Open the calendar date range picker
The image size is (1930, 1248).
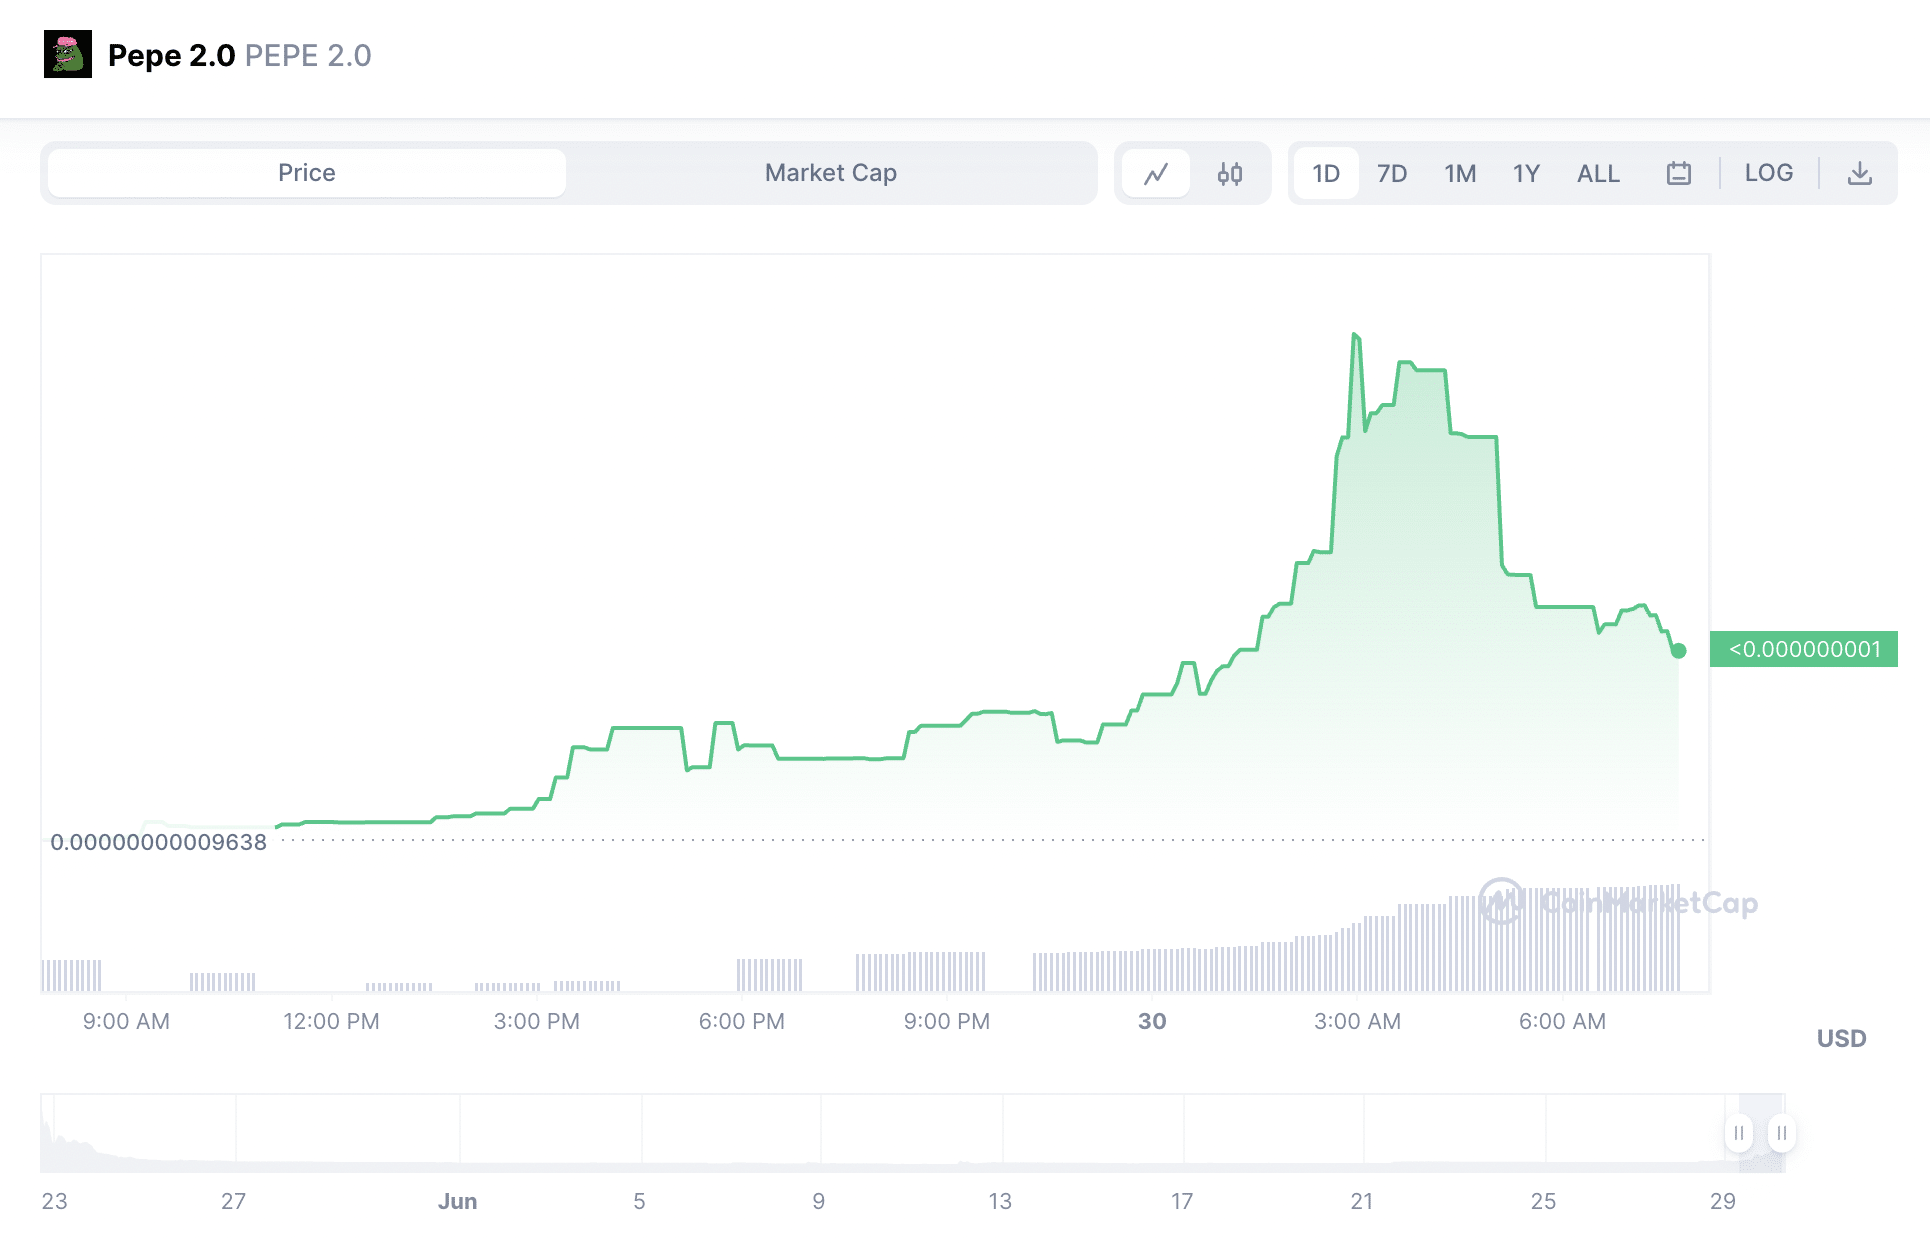pos(1679,173)
